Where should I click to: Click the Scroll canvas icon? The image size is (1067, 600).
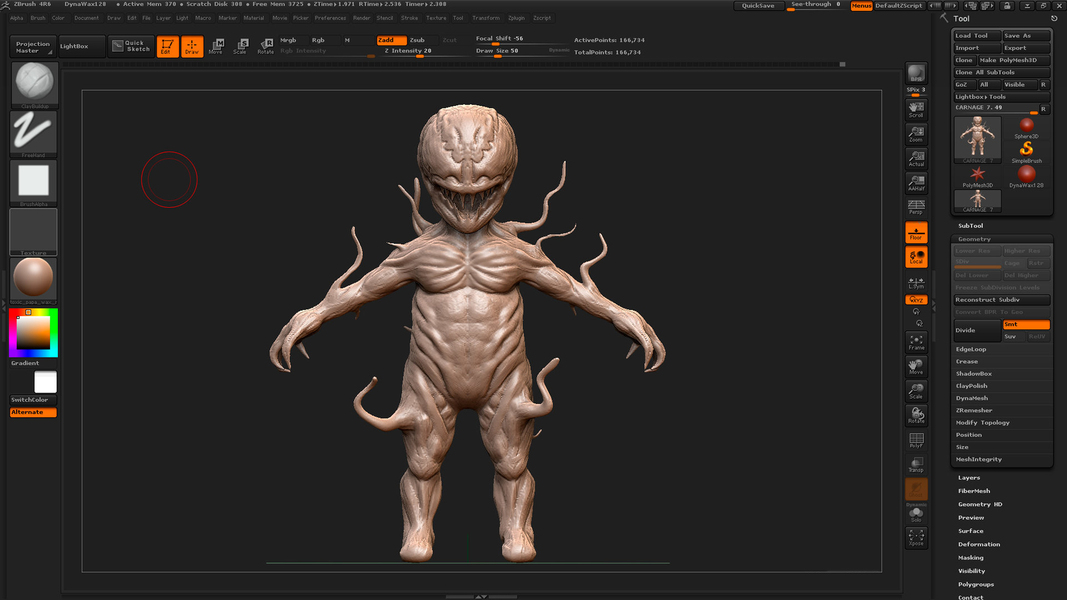[x=916, y=110]
